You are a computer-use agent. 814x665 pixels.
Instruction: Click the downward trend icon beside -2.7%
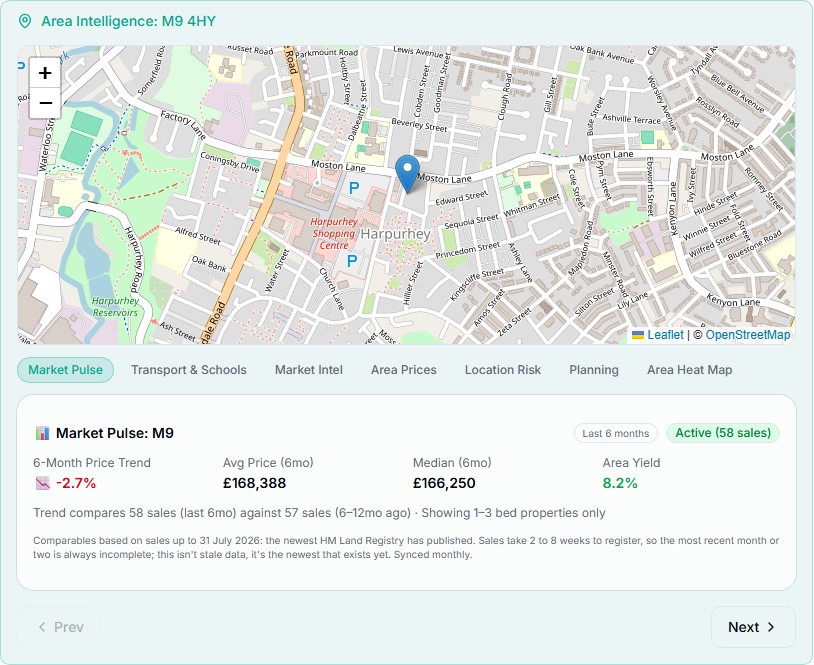[x=43, y=483]
